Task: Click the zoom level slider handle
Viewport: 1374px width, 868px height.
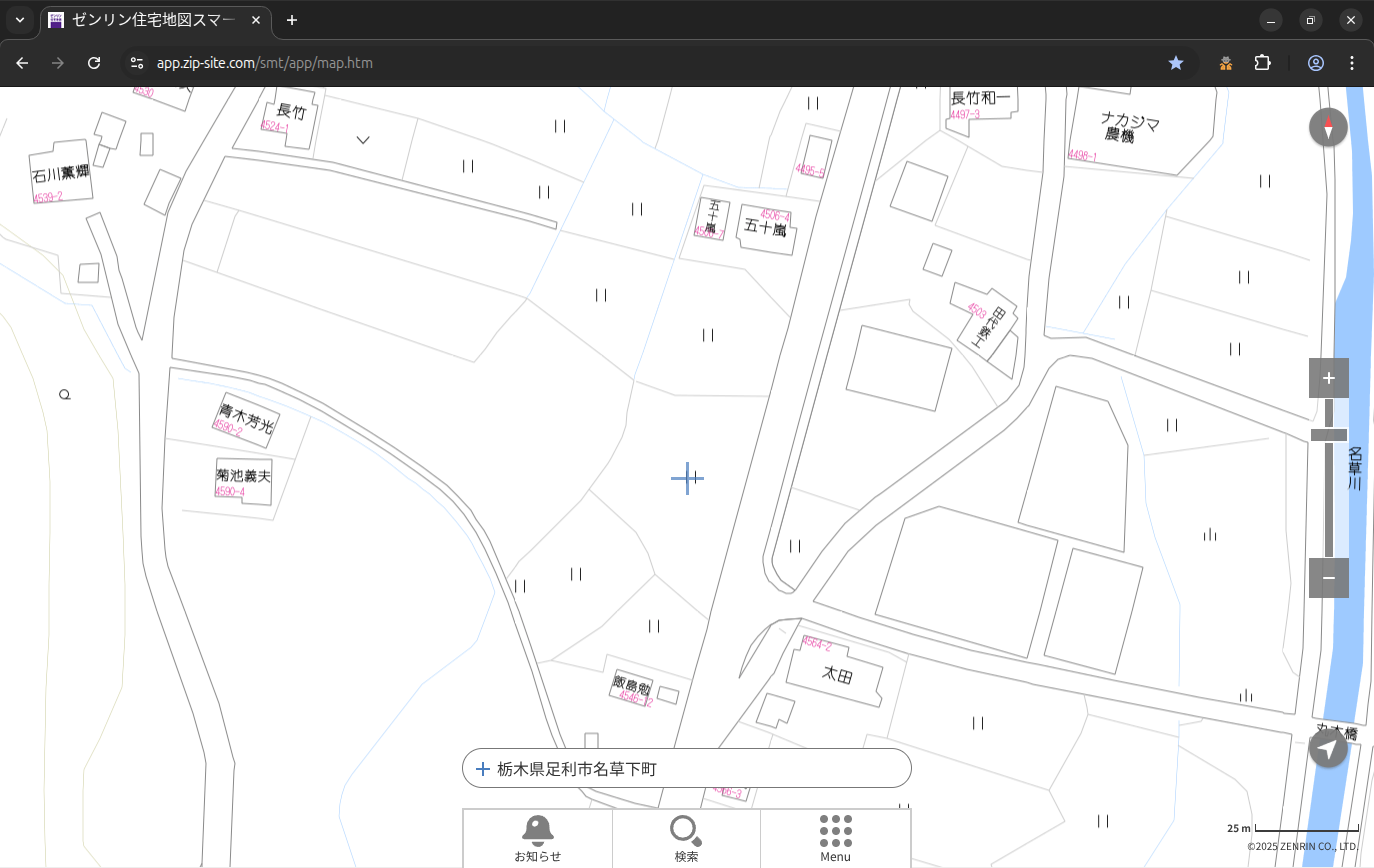Action: 1328,435
